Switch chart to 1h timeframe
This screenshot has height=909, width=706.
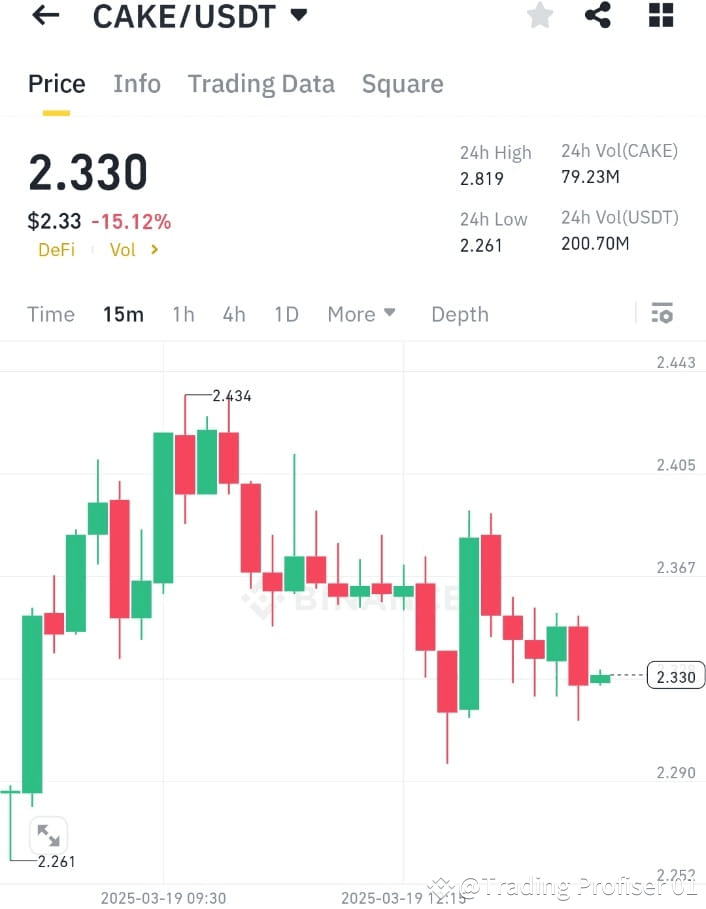183,313
